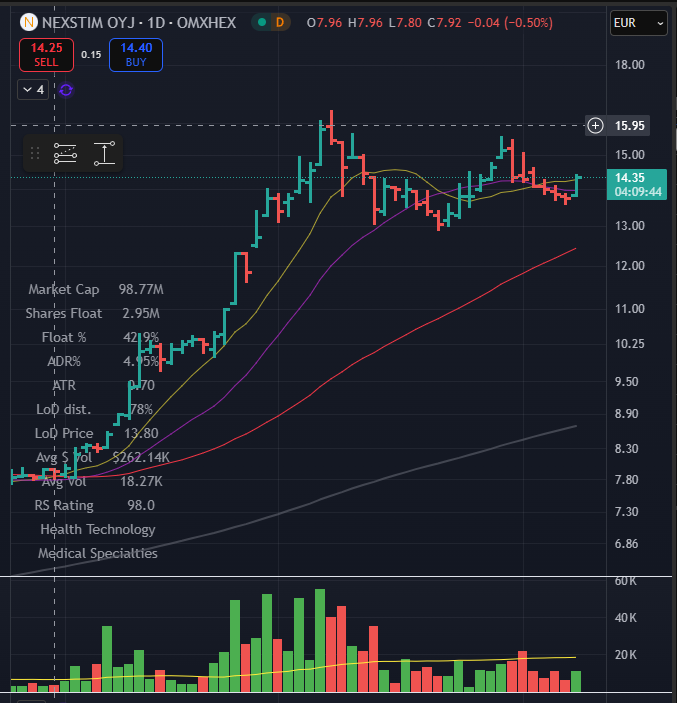
Task: Click the 0.15 spread value
Action: (x=91, y=55)
